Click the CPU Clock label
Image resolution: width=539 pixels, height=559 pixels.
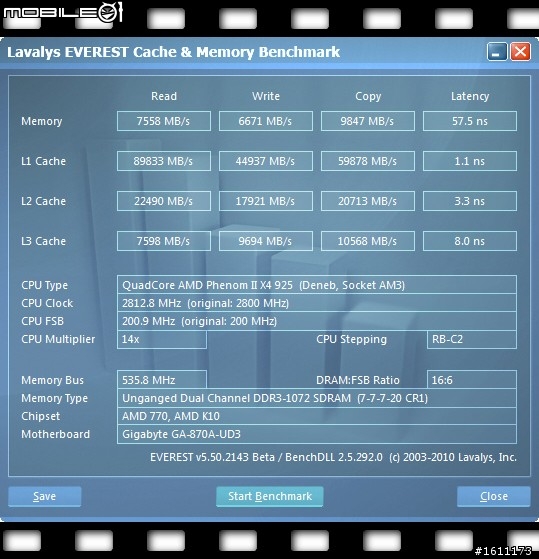click(x=47, y=303)
